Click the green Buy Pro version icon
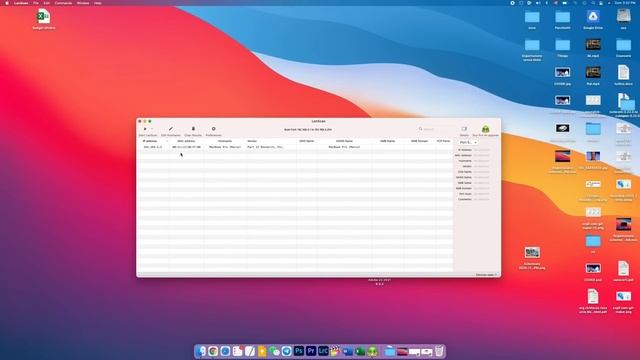The image size is (640, 360). coord(485,129)
